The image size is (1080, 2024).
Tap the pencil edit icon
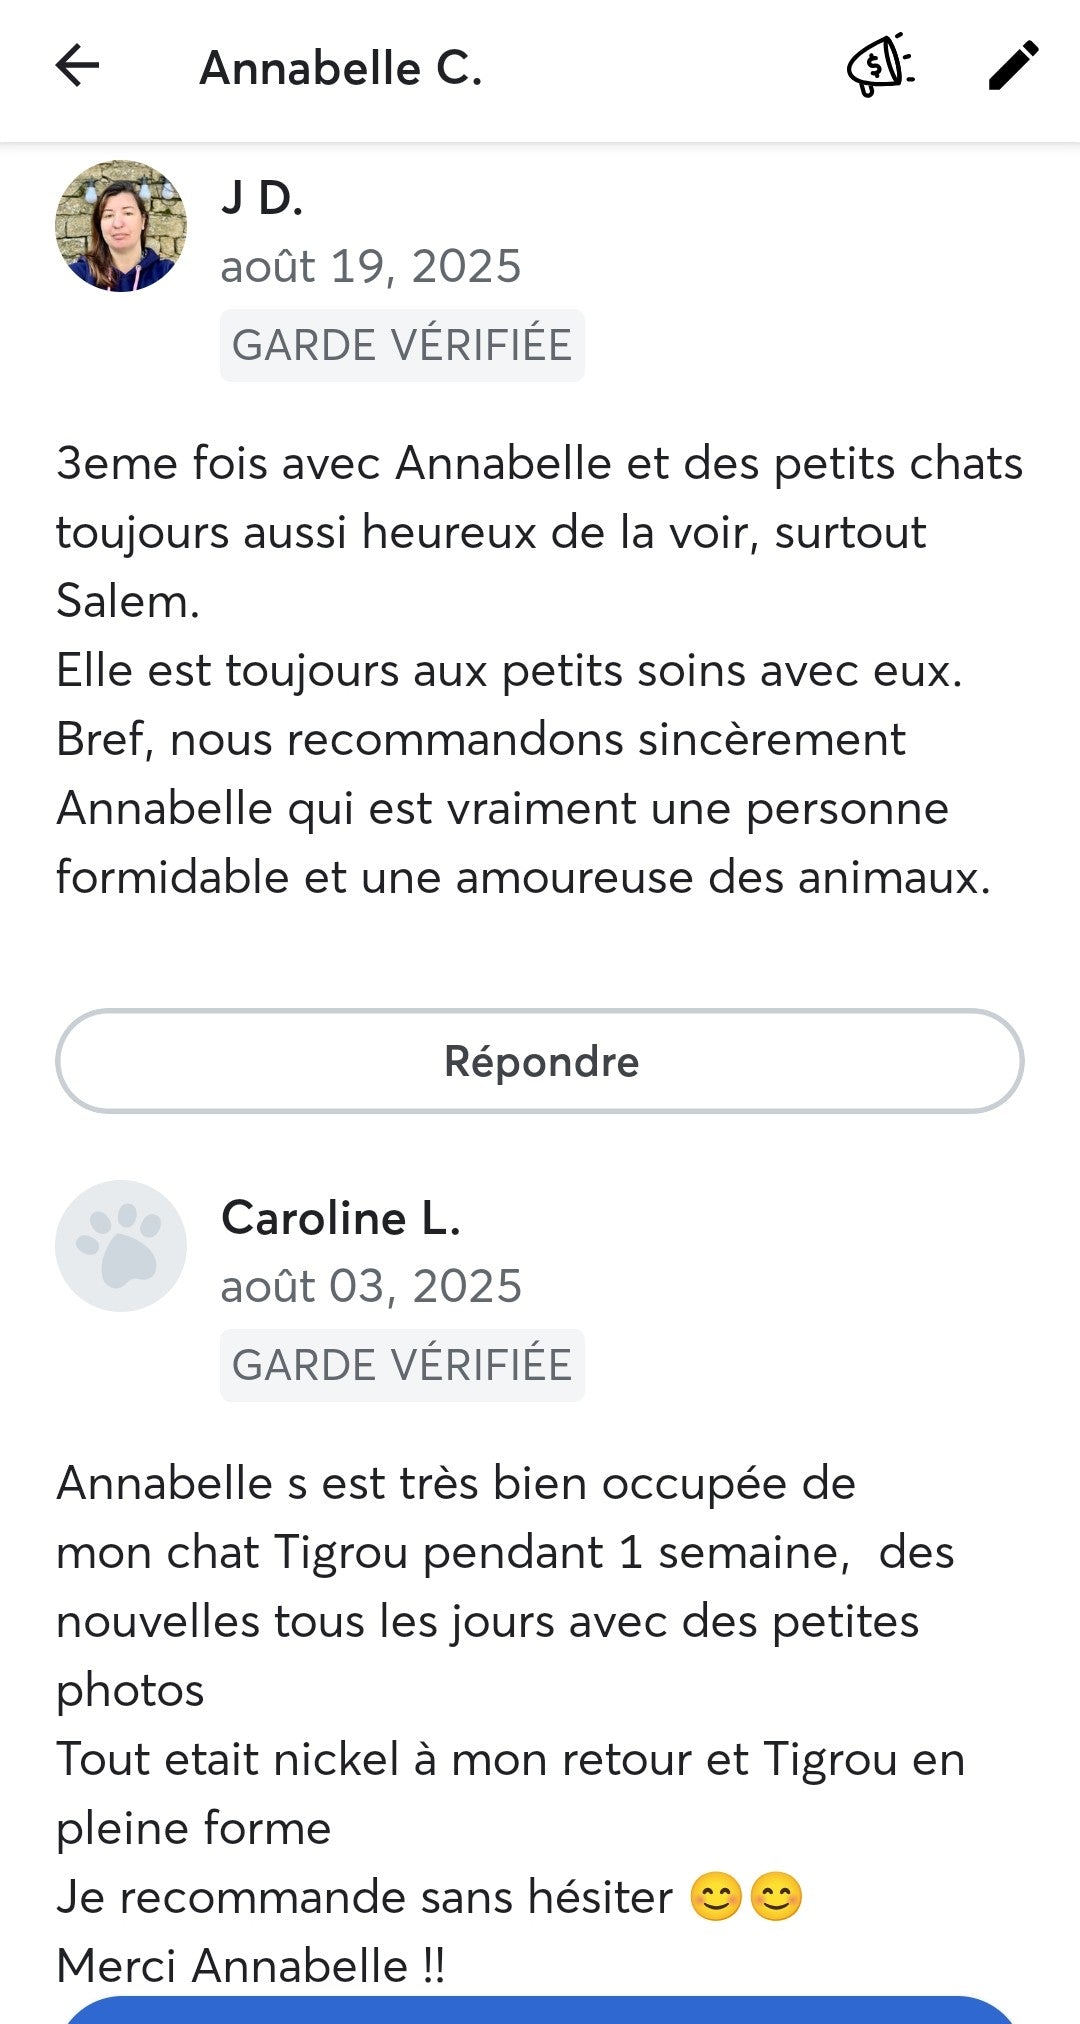[1013, 67]
